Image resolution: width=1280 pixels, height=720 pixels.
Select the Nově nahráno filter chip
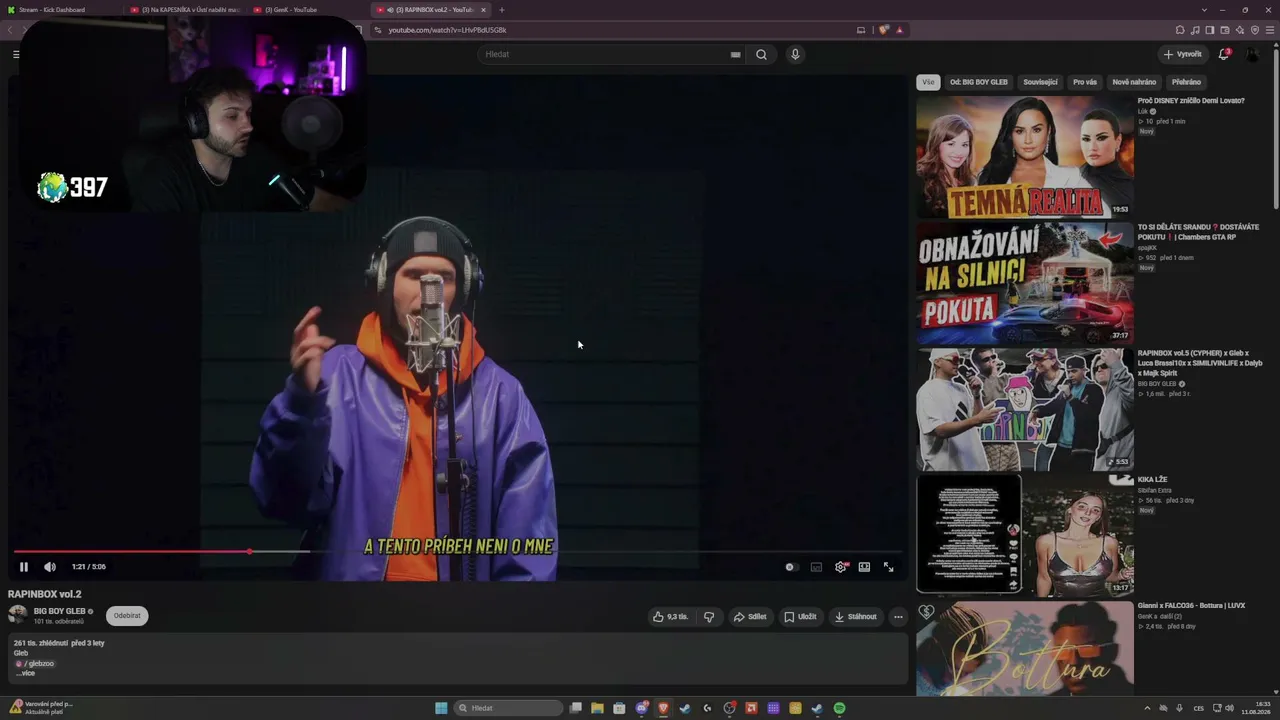1134,82
